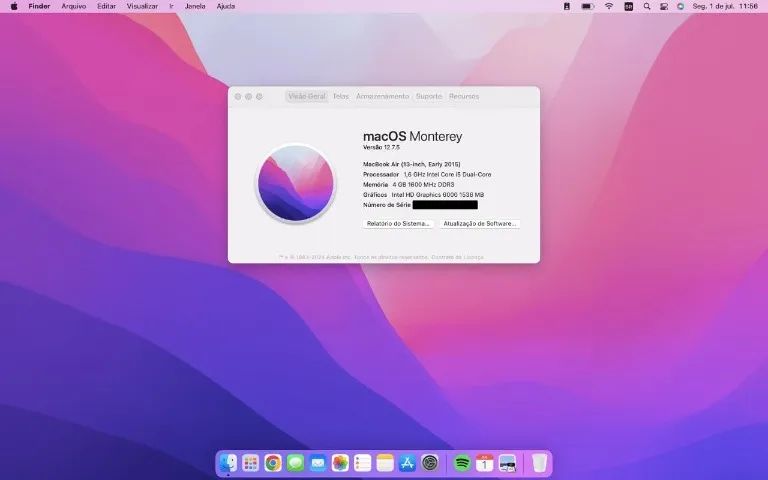Click the Atualização de Software button
The image size is (768, 480).
click(480, 223)
